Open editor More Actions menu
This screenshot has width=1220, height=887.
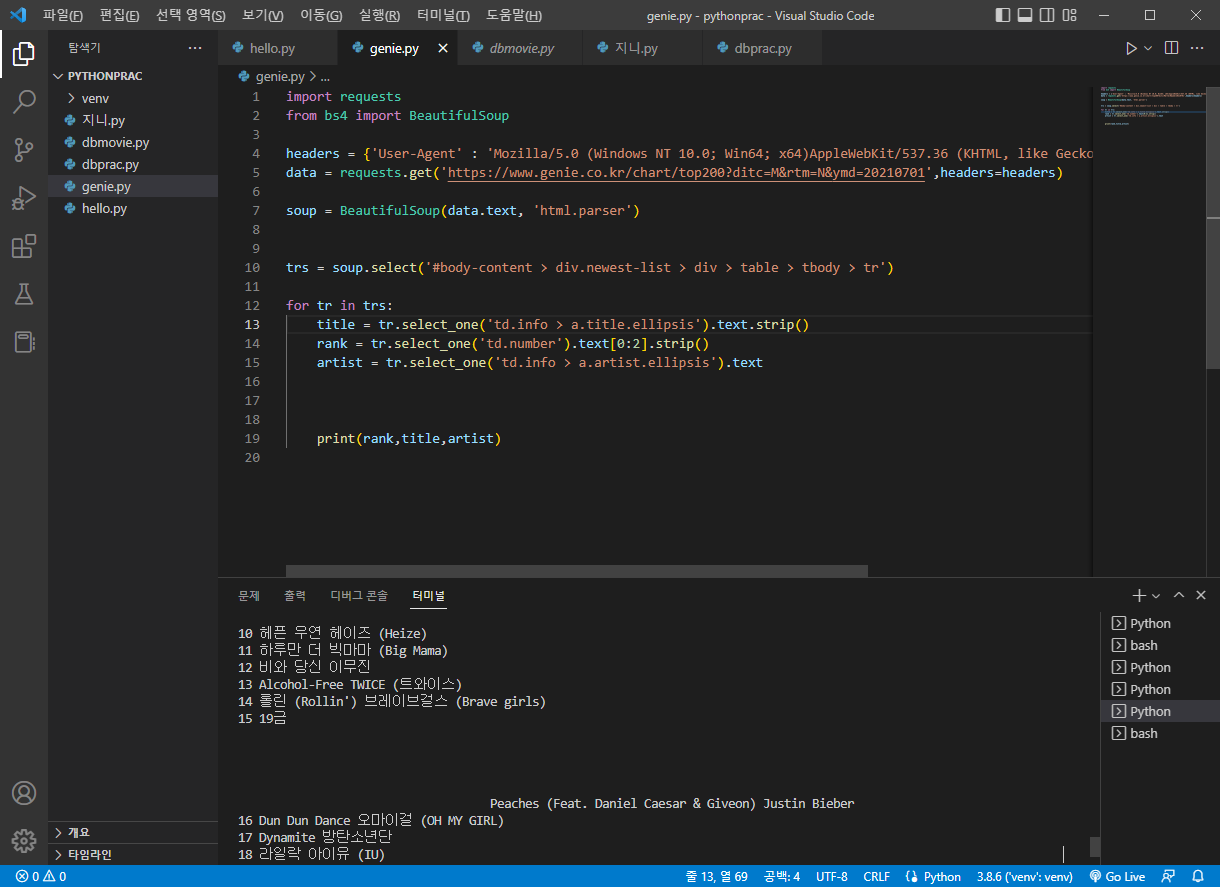click(x=1197, y=48)
